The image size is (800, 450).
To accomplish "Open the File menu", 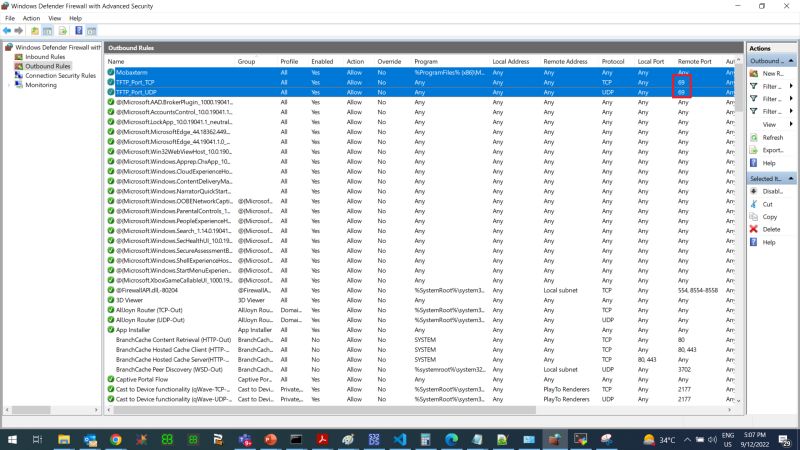I will (10, 18).
